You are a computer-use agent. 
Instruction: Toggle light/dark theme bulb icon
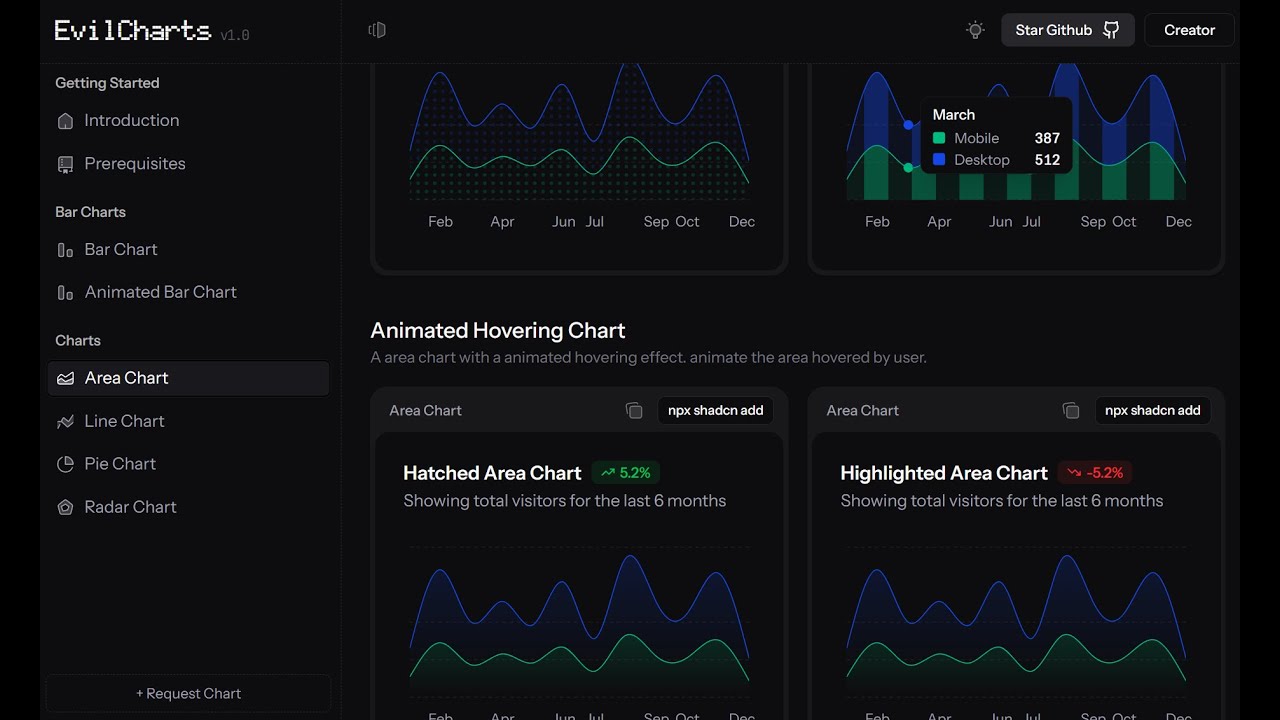coord(975,30)
